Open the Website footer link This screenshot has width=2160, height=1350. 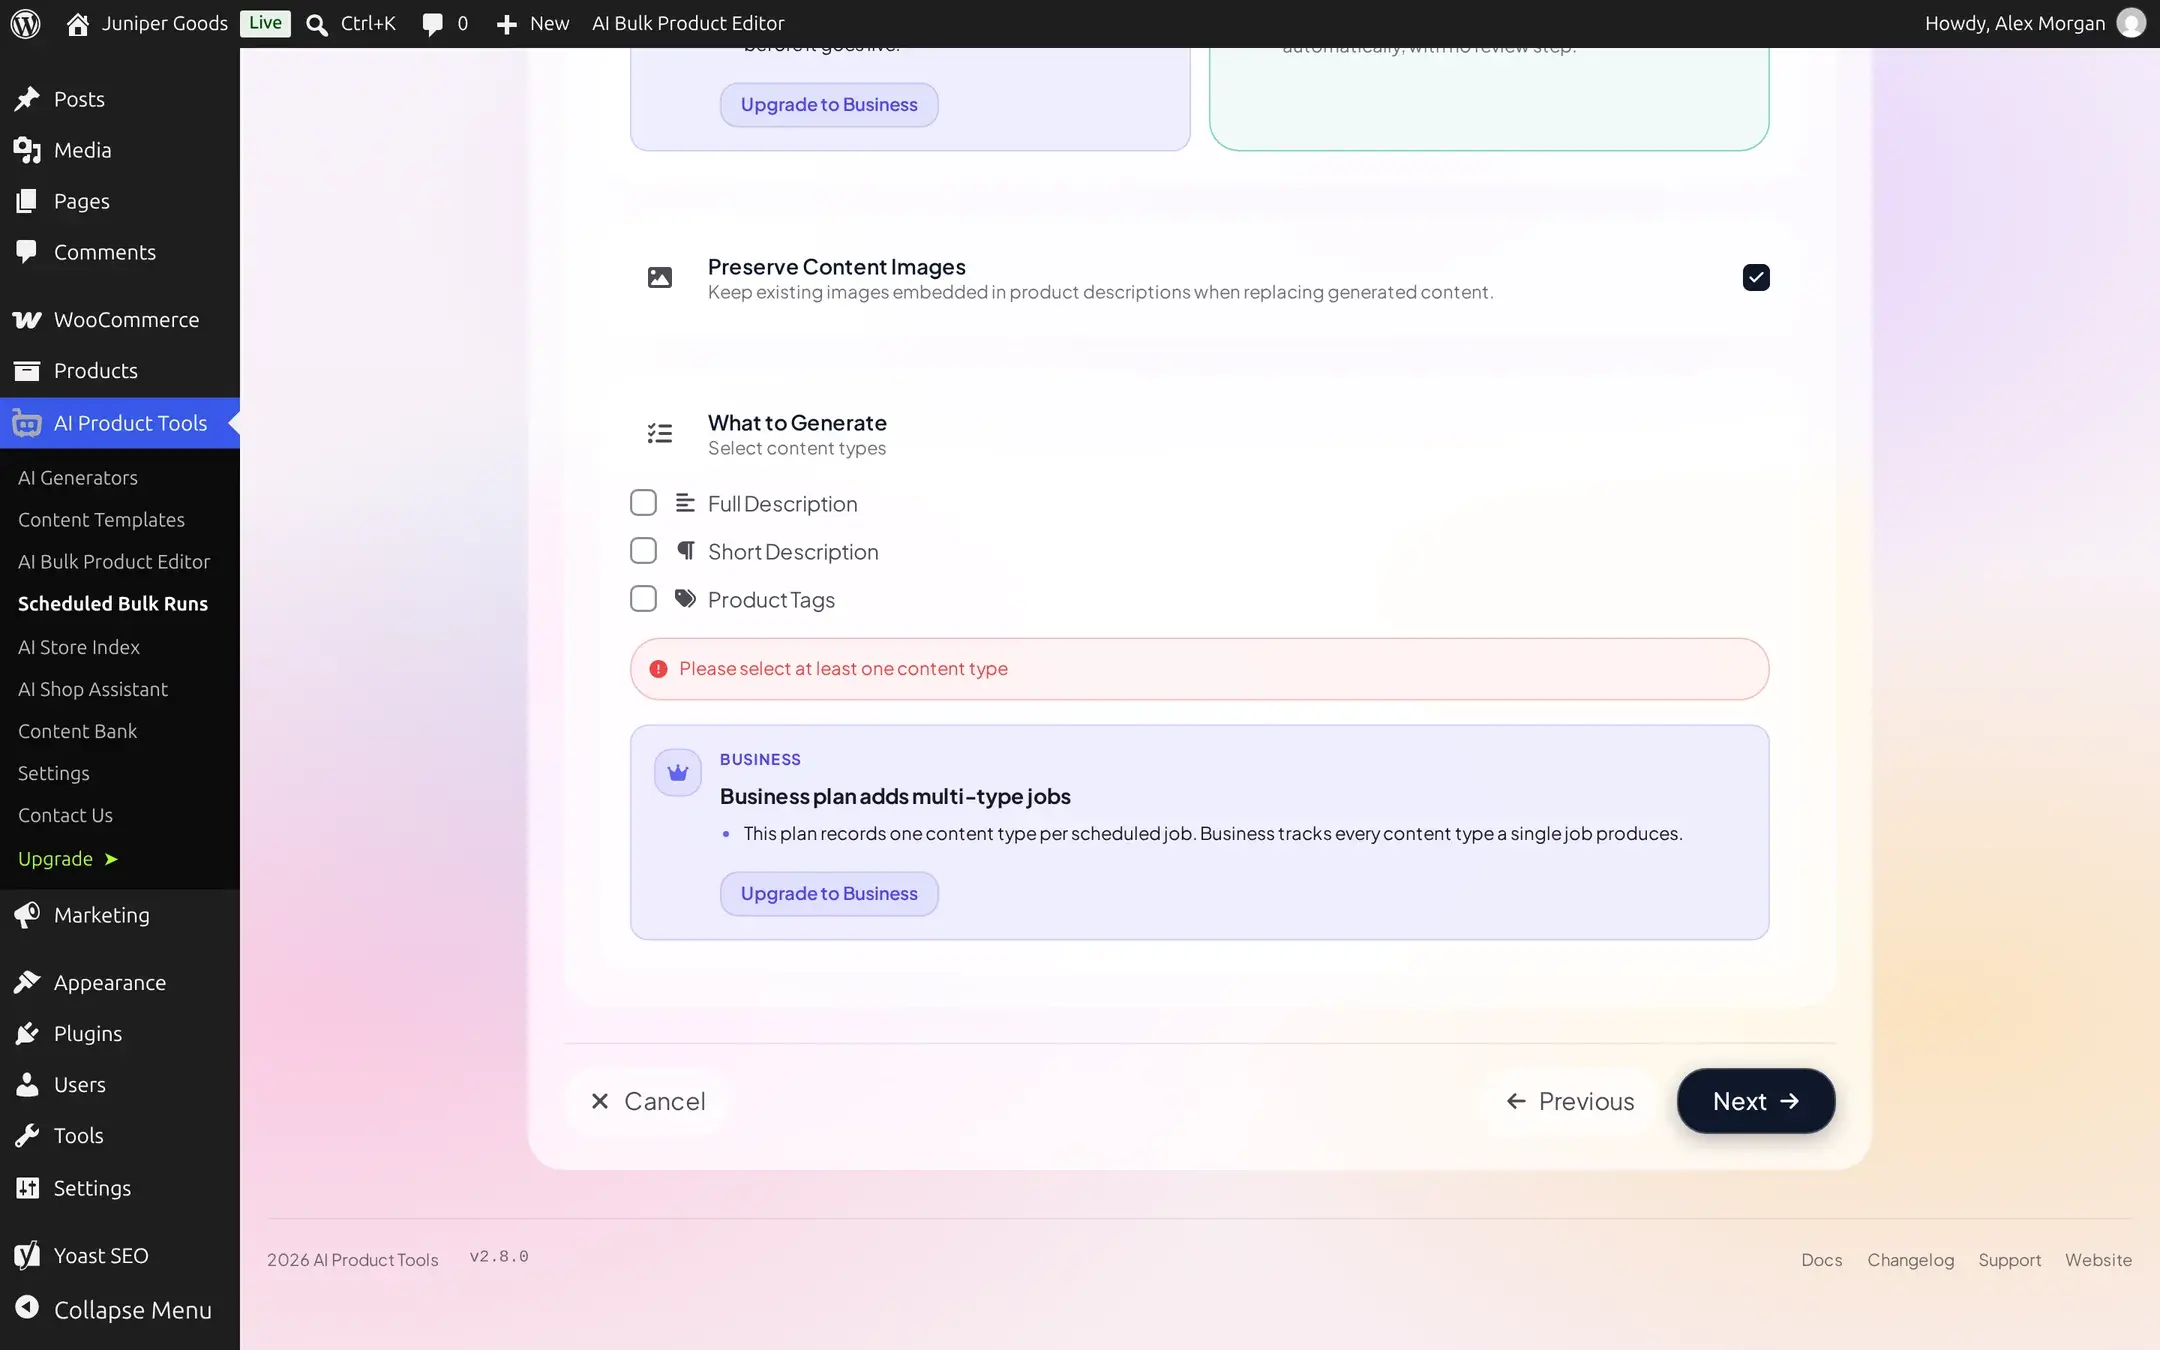pos(2098,1260)
